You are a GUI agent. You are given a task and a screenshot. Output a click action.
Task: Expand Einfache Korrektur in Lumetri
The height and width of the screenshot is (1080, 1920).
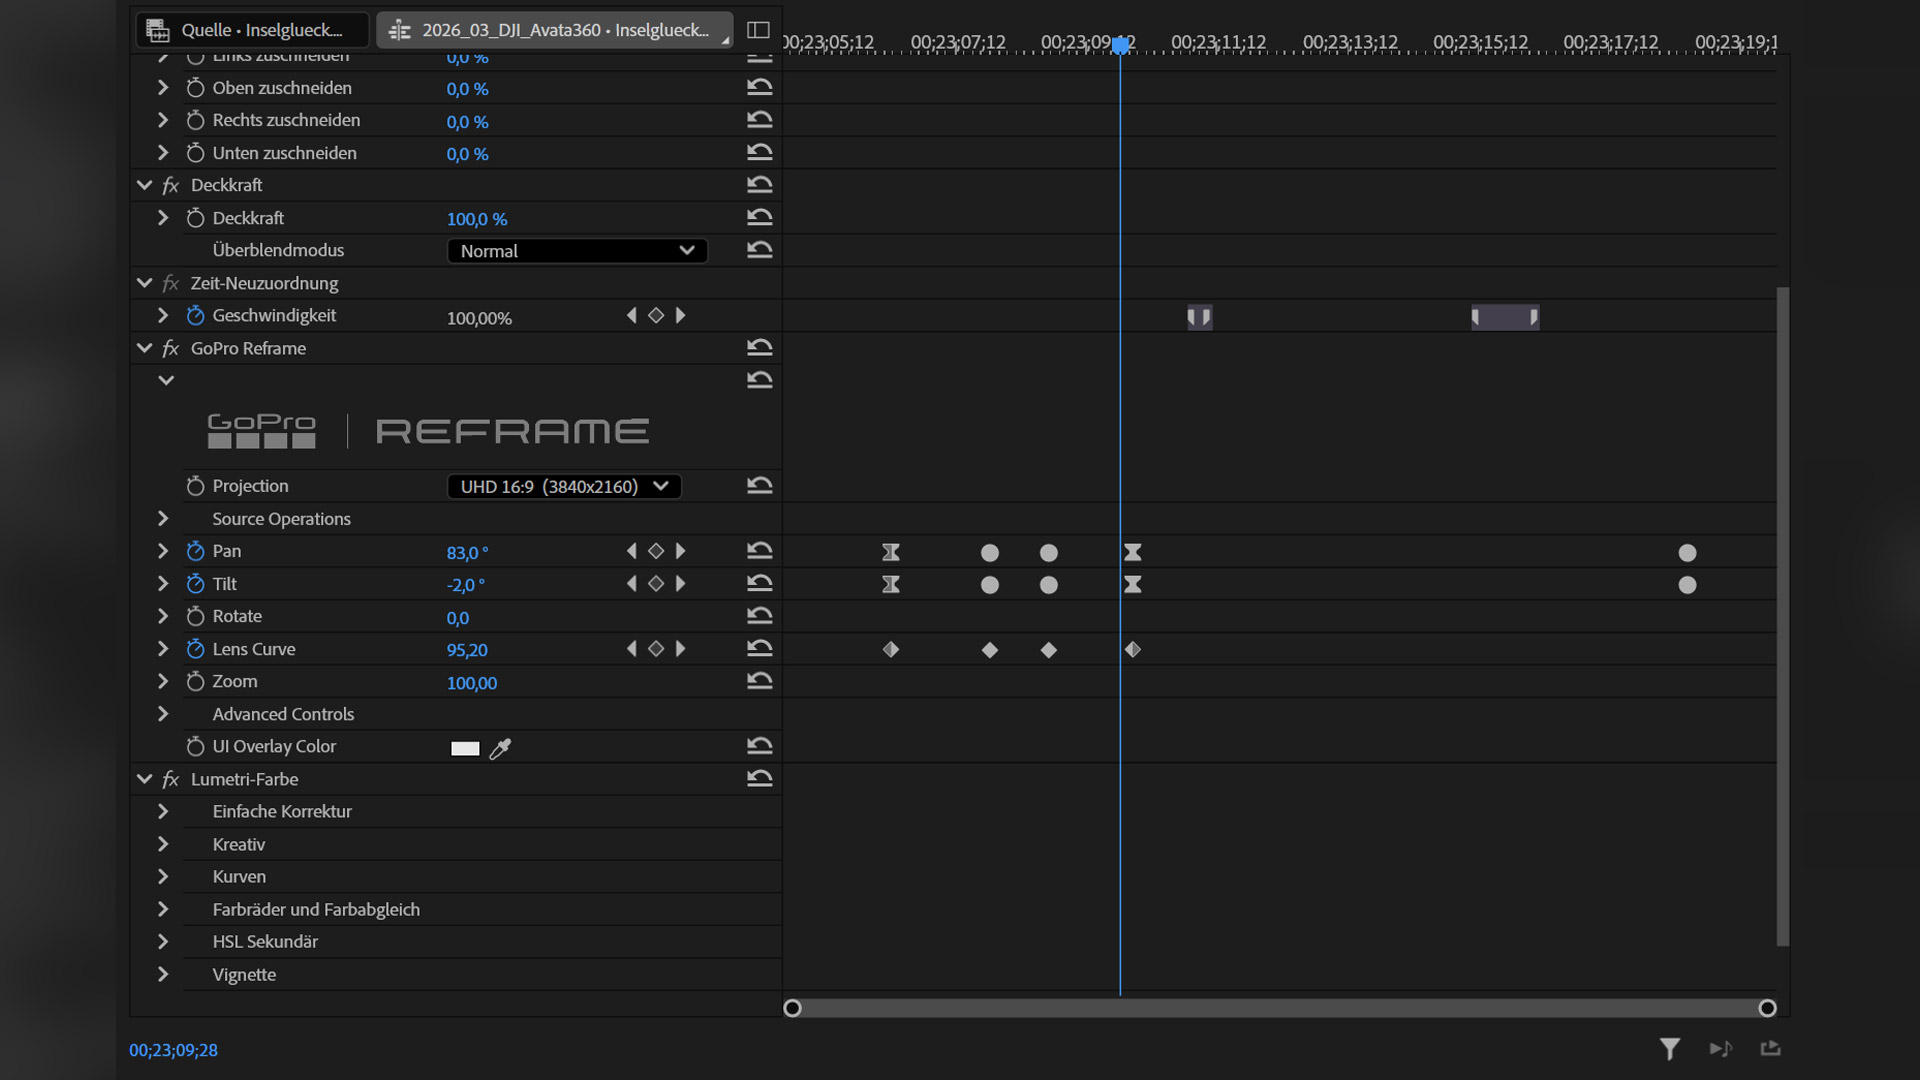[x=163, y=812]
